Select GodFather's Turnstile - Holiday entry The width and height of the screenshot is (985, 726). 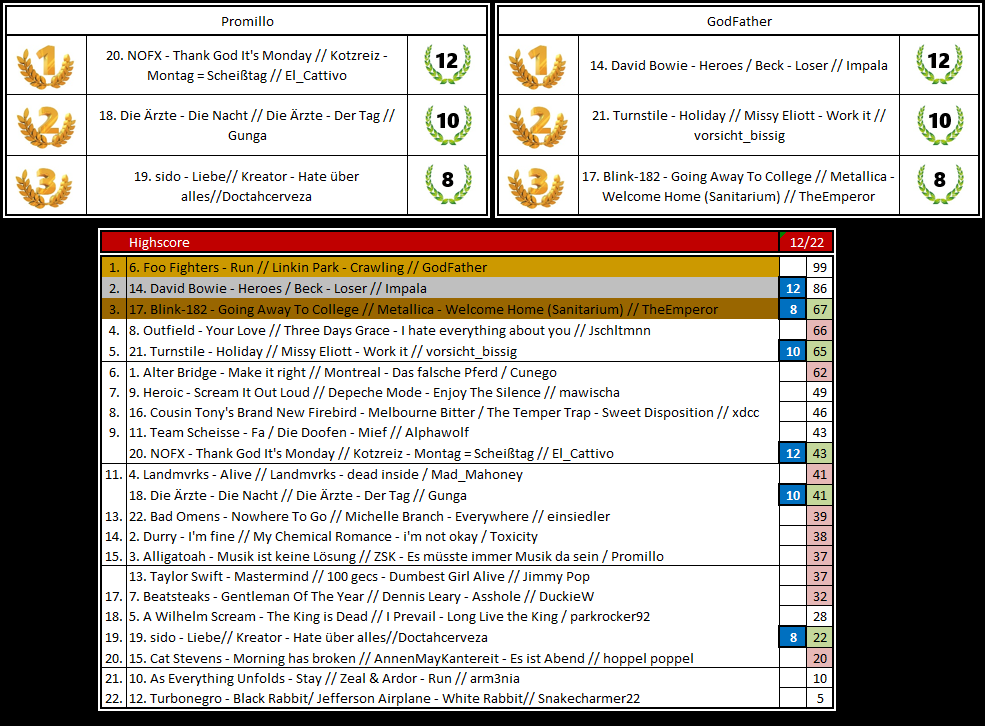[739, 126]
